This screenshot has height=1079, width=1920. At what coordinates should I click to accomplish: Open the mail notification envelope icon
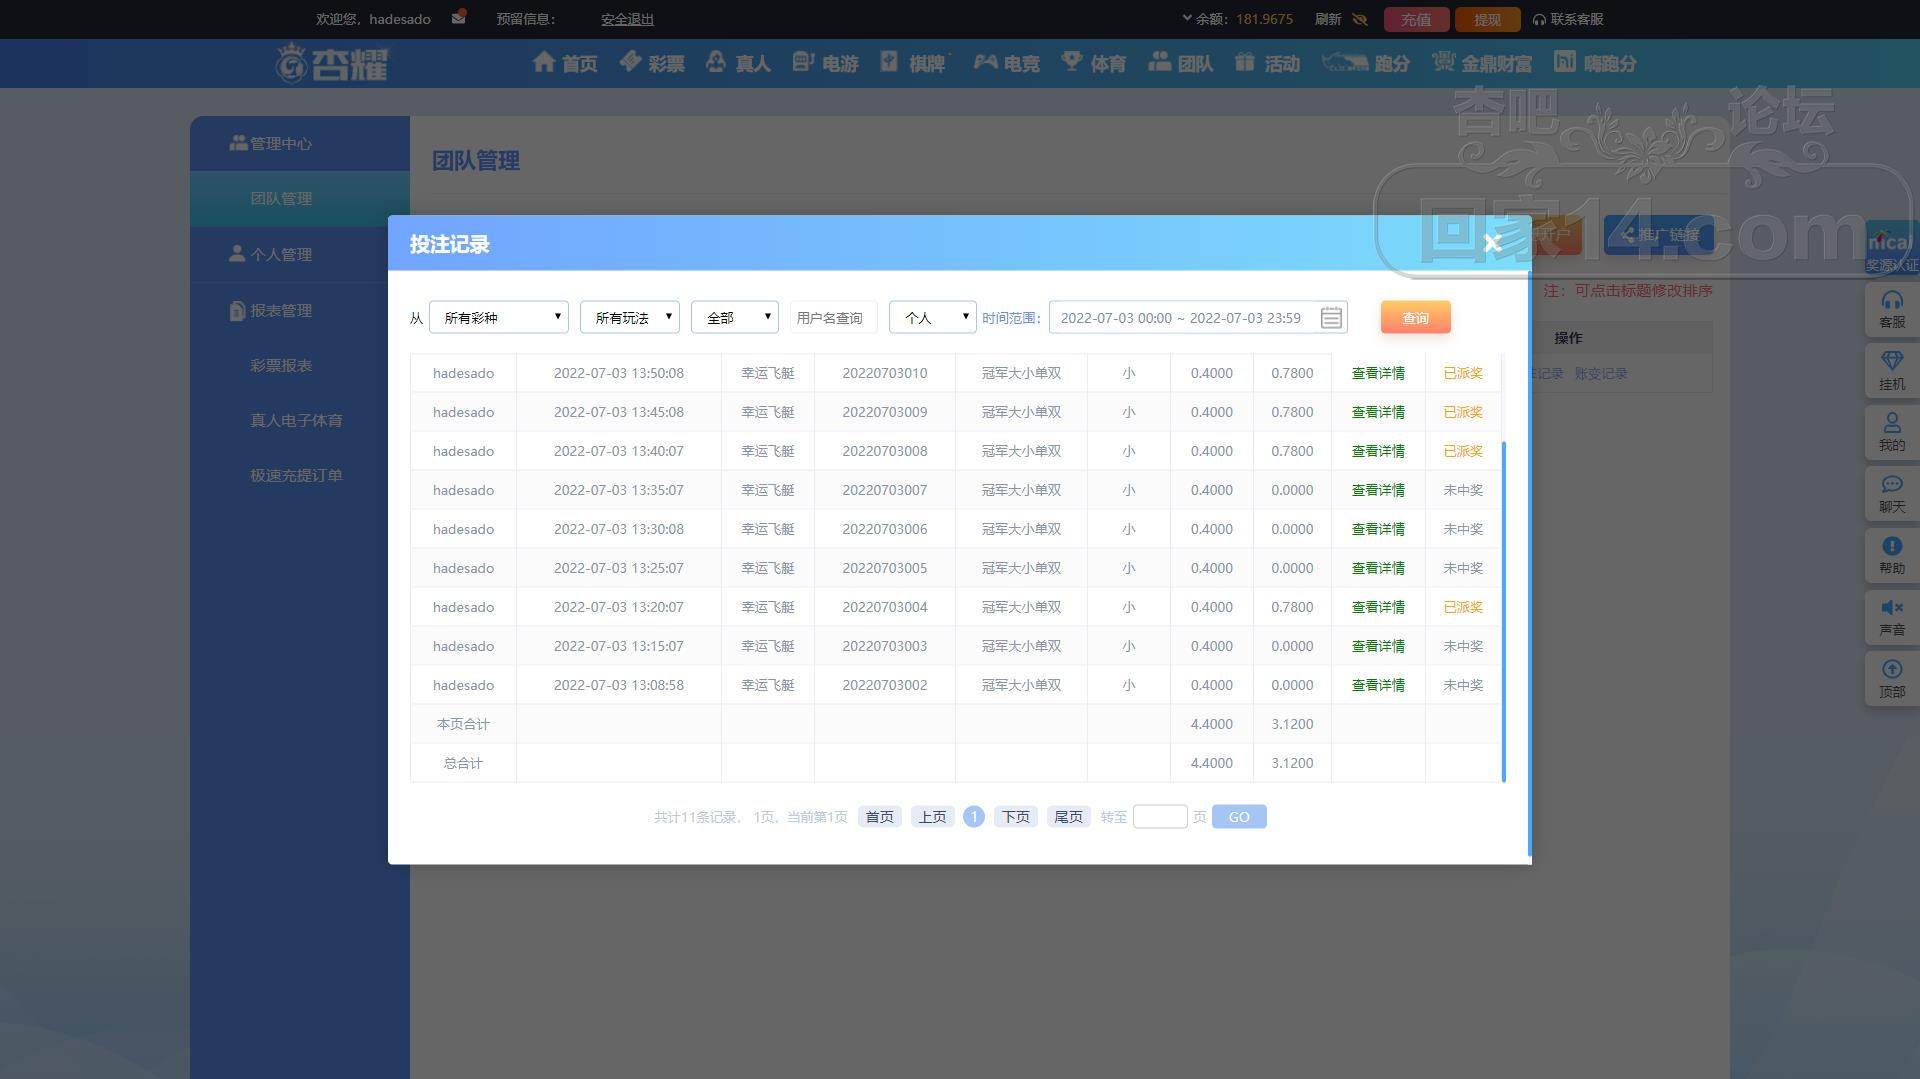[459, 18]
